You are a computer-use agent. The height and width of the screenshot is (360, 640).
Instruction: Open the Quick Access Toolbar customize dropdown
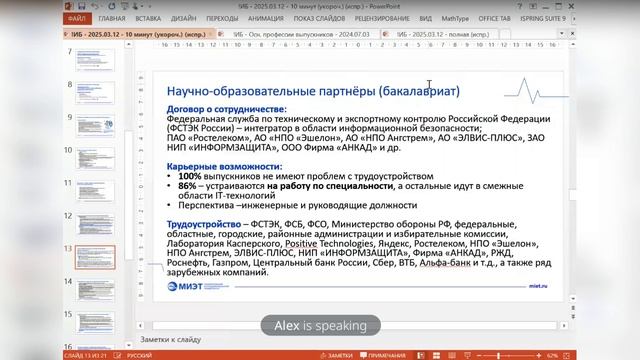[x=150, y=6]
